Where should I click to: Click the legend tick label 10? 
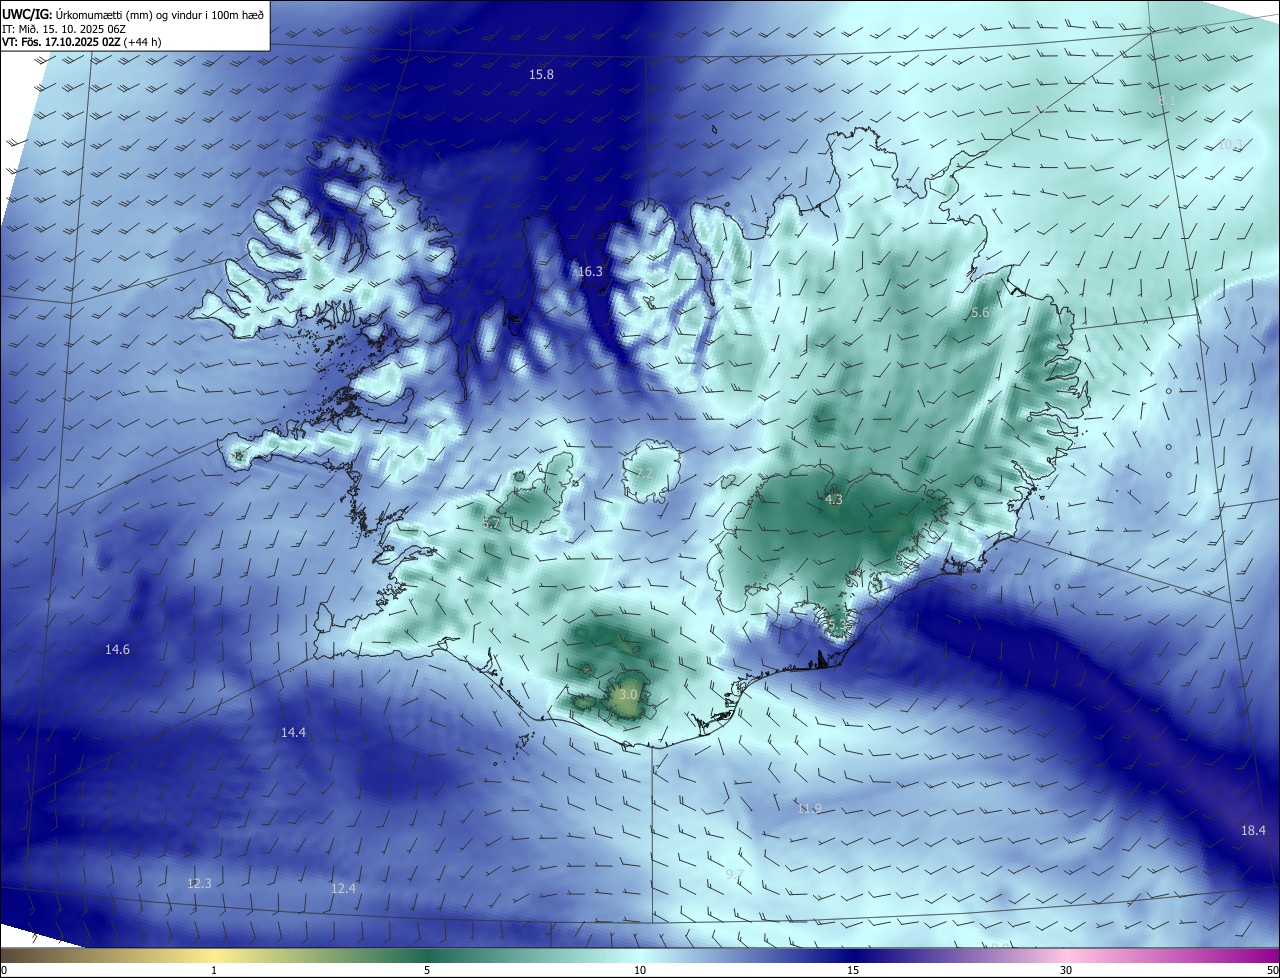pyautogui.click(x=640, y=970)
